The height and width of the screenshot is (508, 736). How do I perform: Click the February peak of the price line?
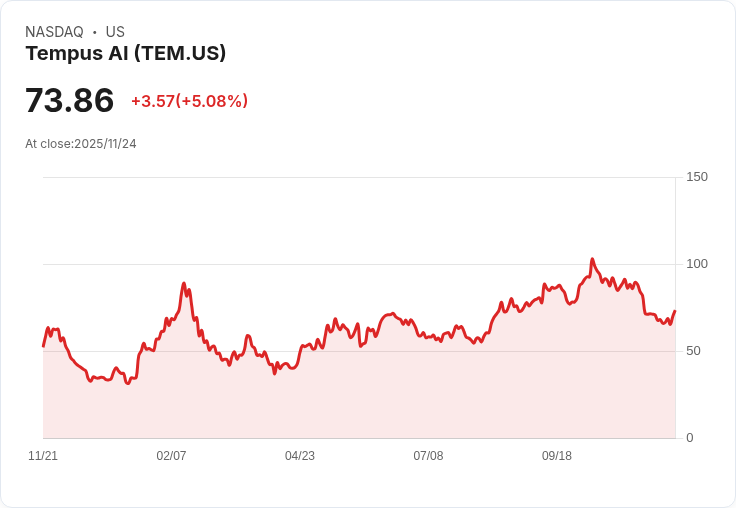tap(185, 283)
